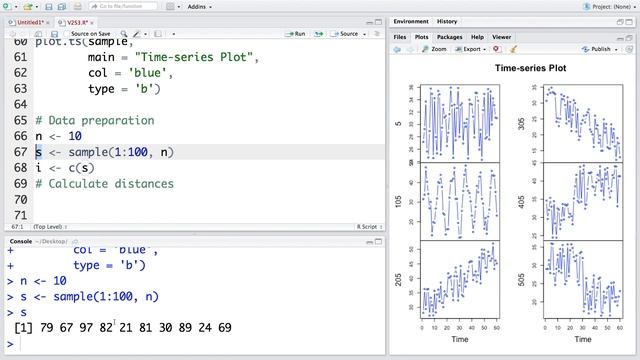The width and height of the screenshot is (640, 360).
Task: Switch to the History tab
Action: click(x=447, y=21)
